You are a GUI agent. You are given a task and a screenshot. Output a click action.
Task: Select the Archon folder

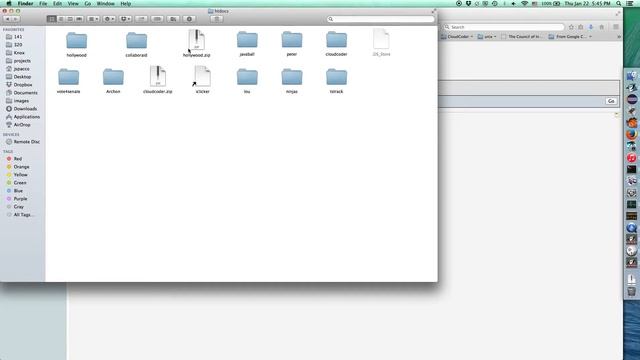pyautogui.click(x=113, y=81)
